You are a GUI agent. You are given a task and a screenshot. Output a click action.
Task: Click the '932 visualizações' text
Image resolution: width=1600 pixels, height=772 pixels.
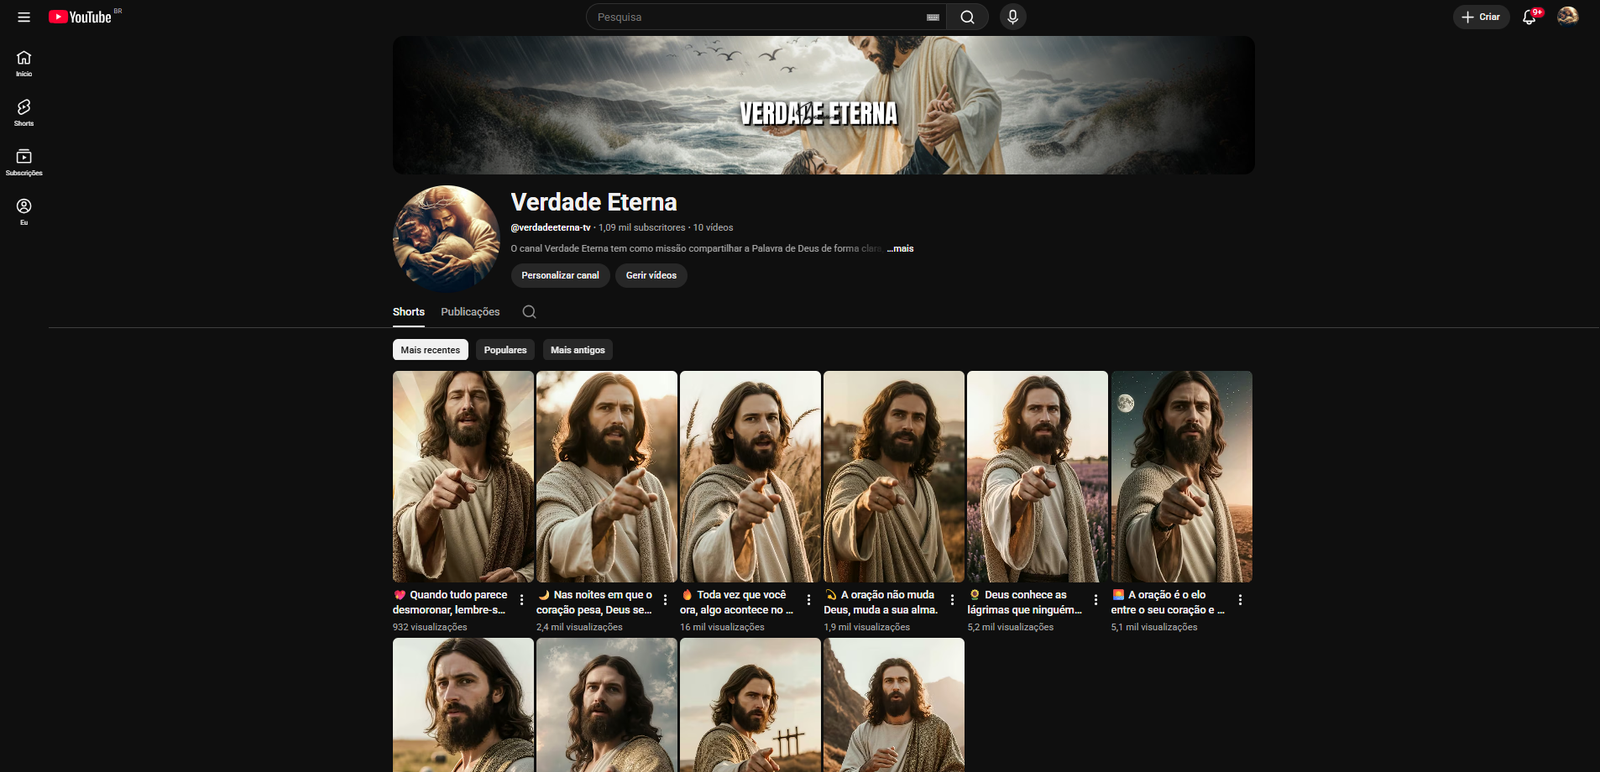point(430,627)
